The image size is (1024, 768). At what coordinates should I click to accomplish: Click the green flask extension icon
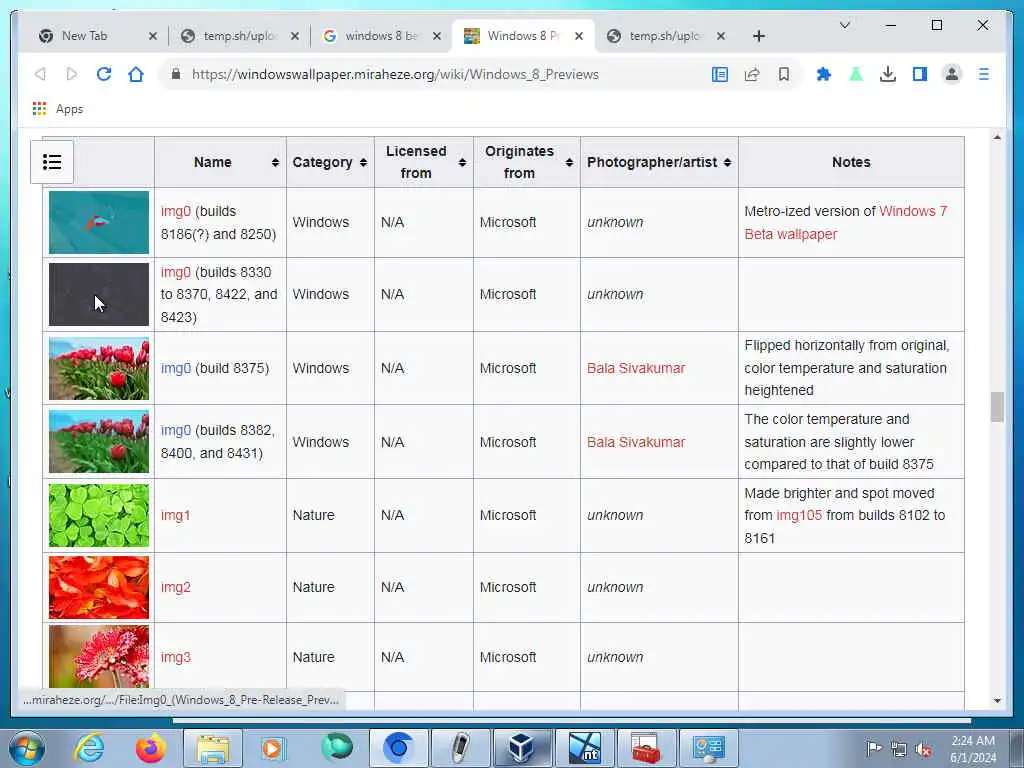pyautogui.click(x=856, y=74)
